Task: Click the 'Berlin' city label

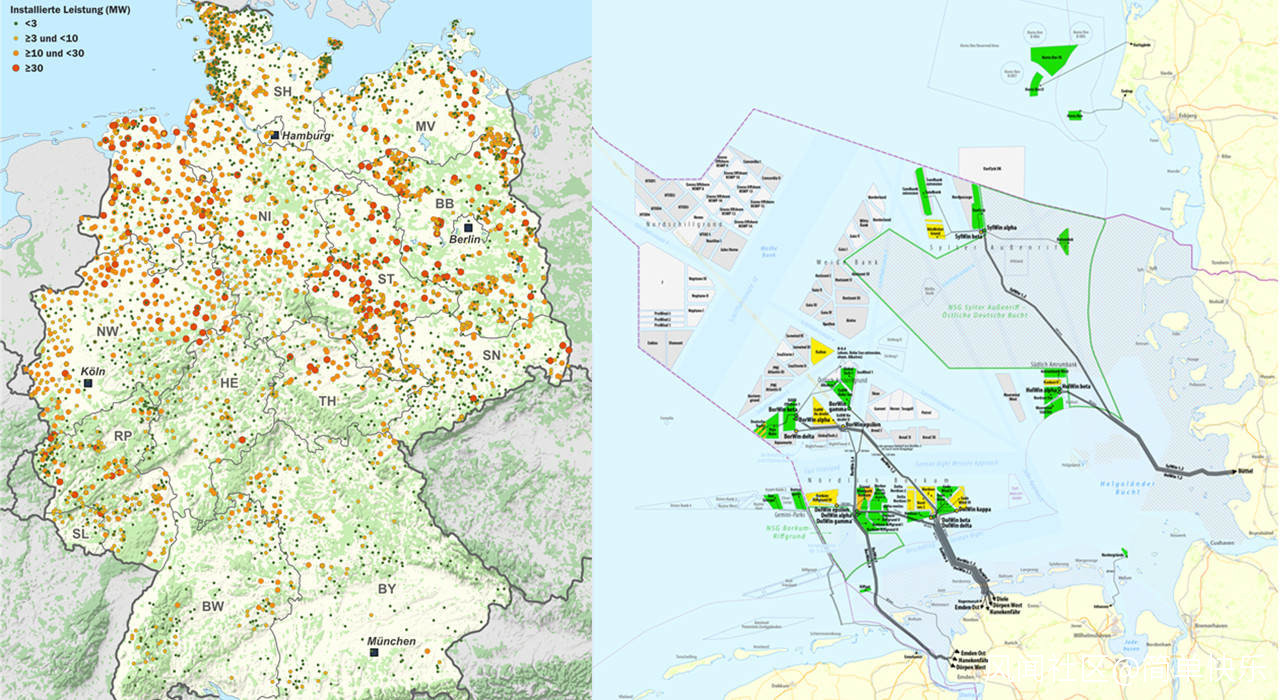Action: [x=467, y=241]
